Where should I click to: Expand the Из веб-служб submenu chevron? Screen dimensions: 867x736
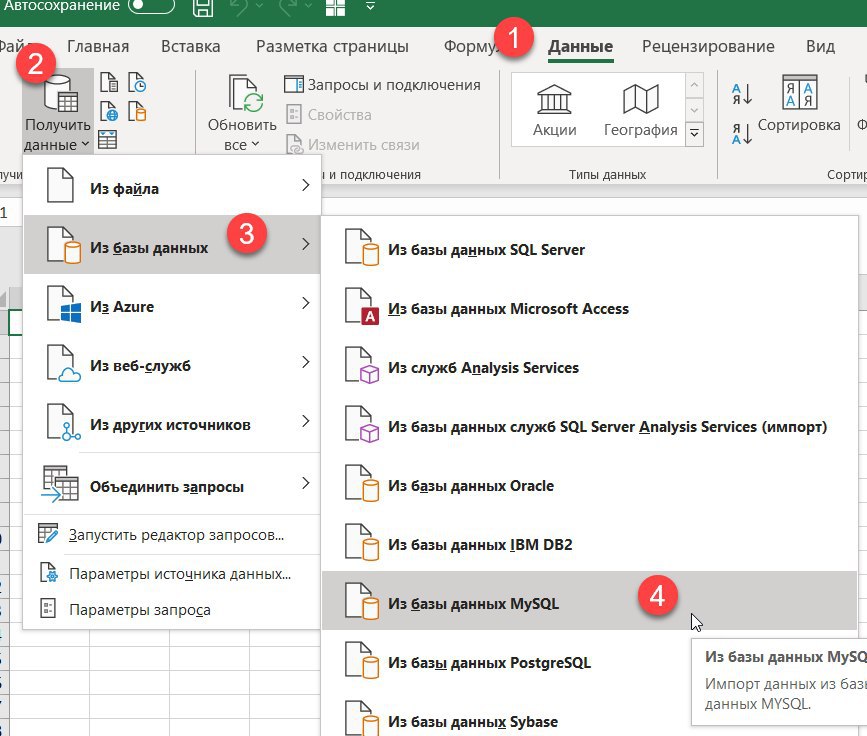(306, 362)
